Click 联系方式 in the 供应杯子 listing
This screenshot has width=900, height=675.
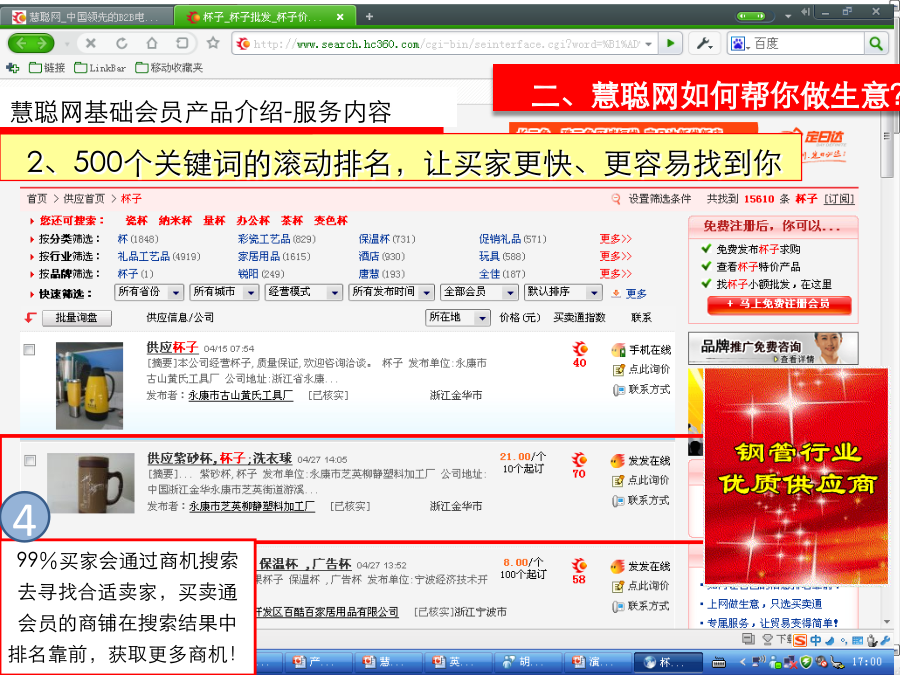pyautogui.click(x=641, y=390)
